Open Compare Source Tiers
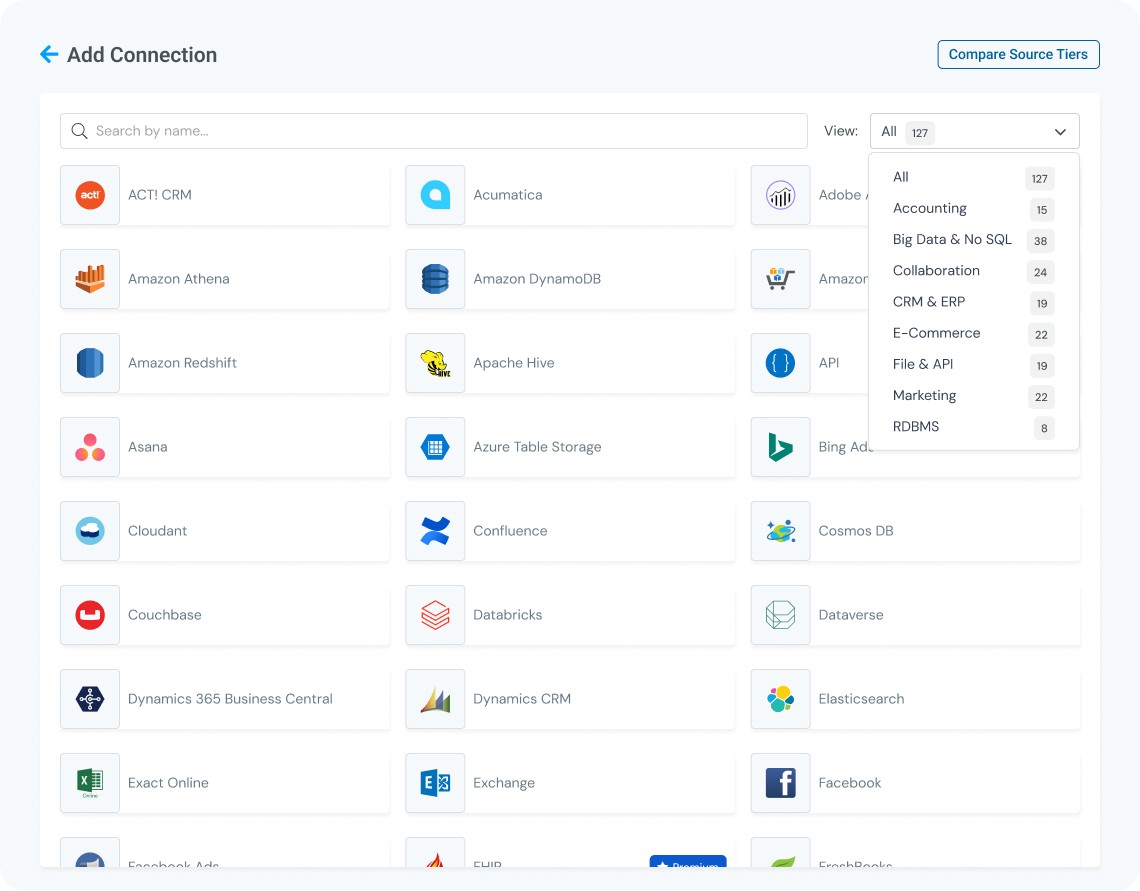1140x891 pixels. 1018,55
